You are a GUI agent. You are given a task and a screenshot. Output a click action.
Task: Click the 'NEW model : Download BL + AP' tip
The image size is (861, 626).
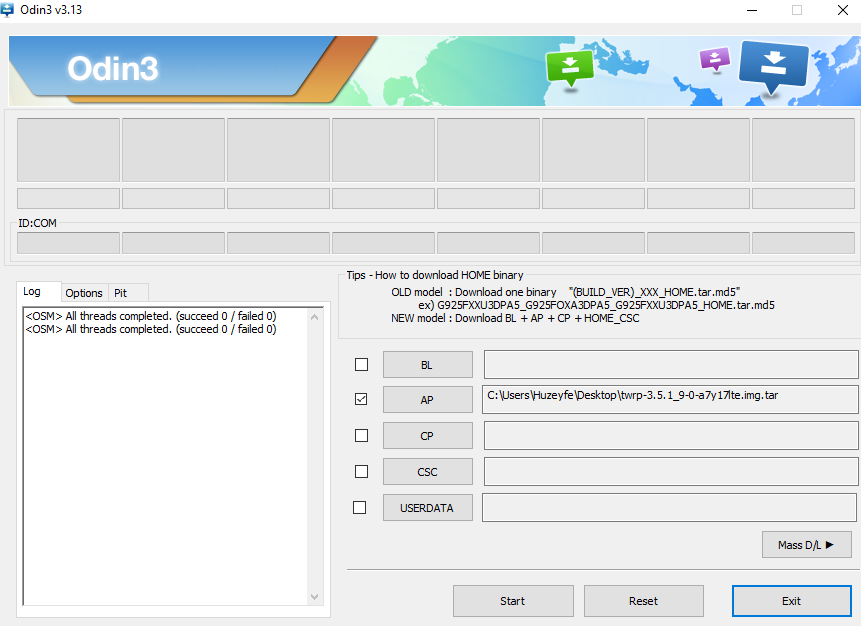[515, 318]
